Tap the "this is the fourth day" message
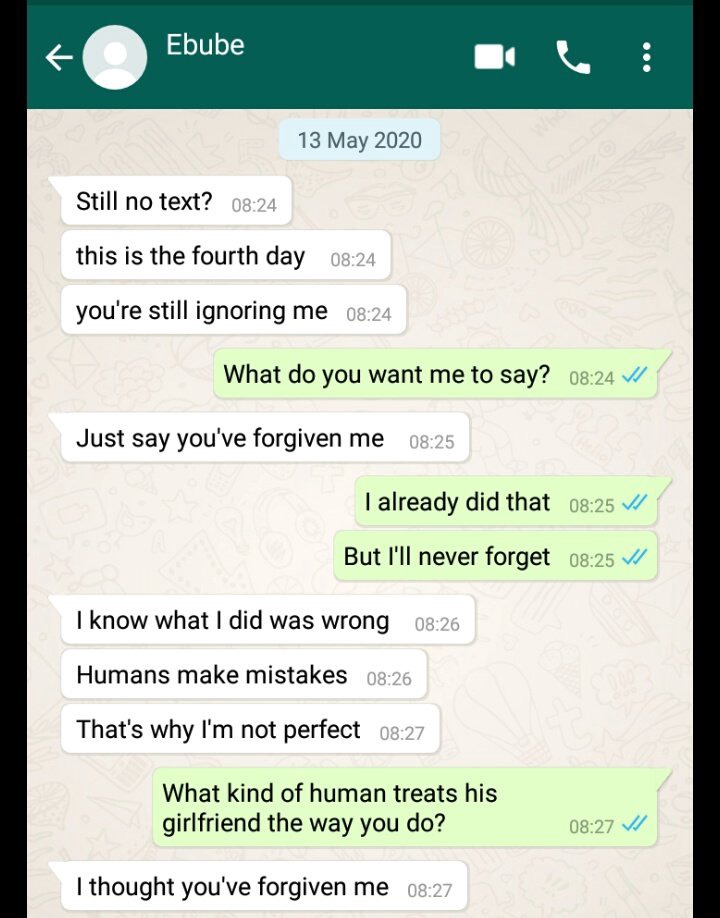 [225, 255]
